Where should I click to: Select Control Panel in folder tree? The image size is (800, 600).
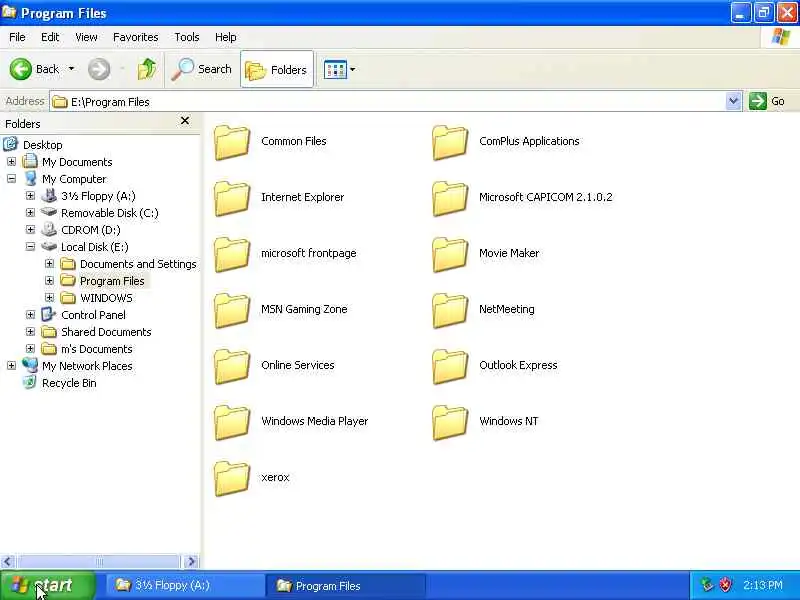coord(93,315)
